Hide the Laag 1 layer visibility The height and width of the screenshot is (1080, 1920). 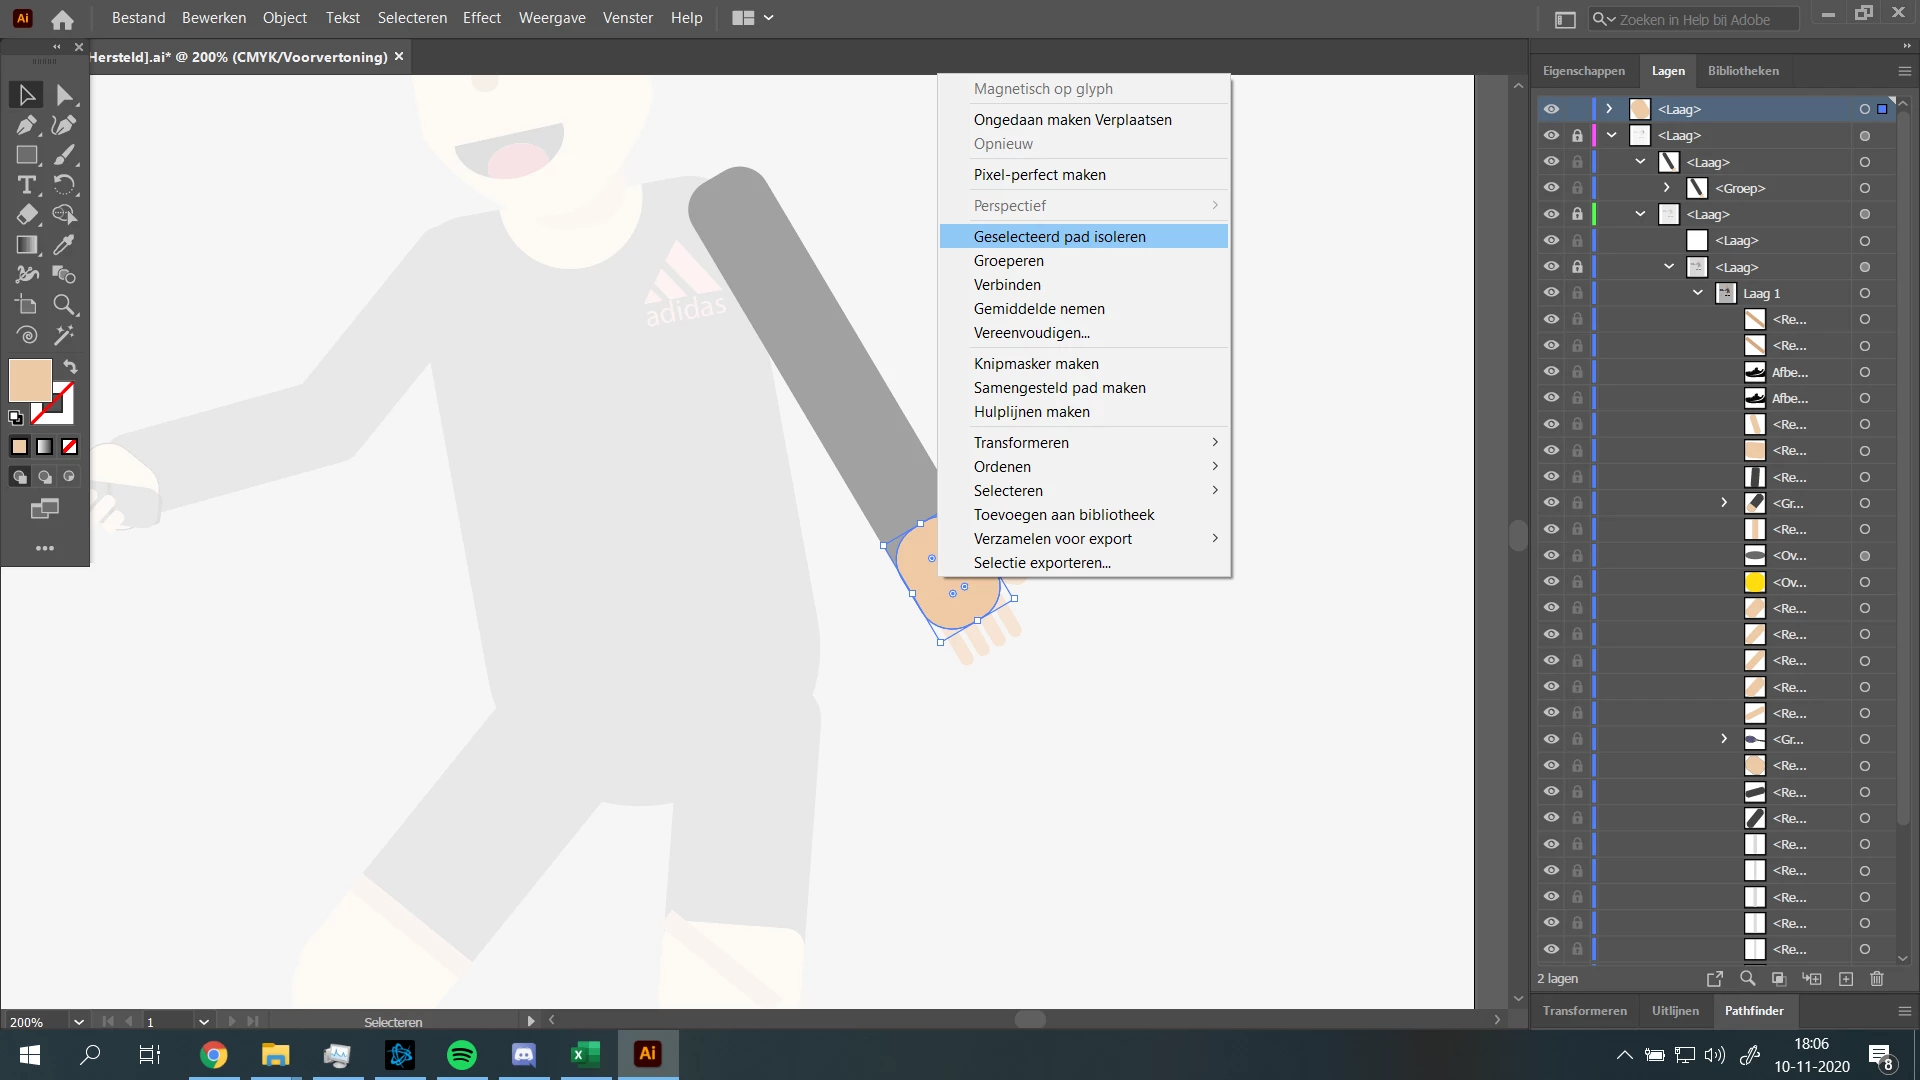[1551, 293]
